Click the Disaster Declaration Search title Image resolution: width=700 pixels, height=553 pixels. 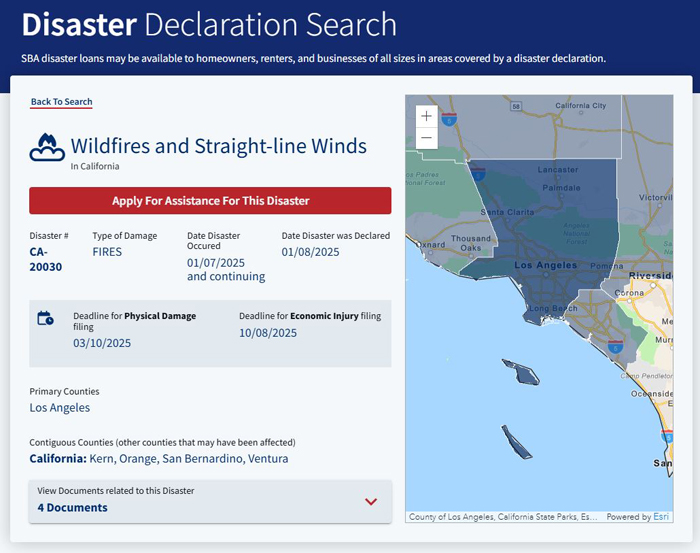coord(209,25)
